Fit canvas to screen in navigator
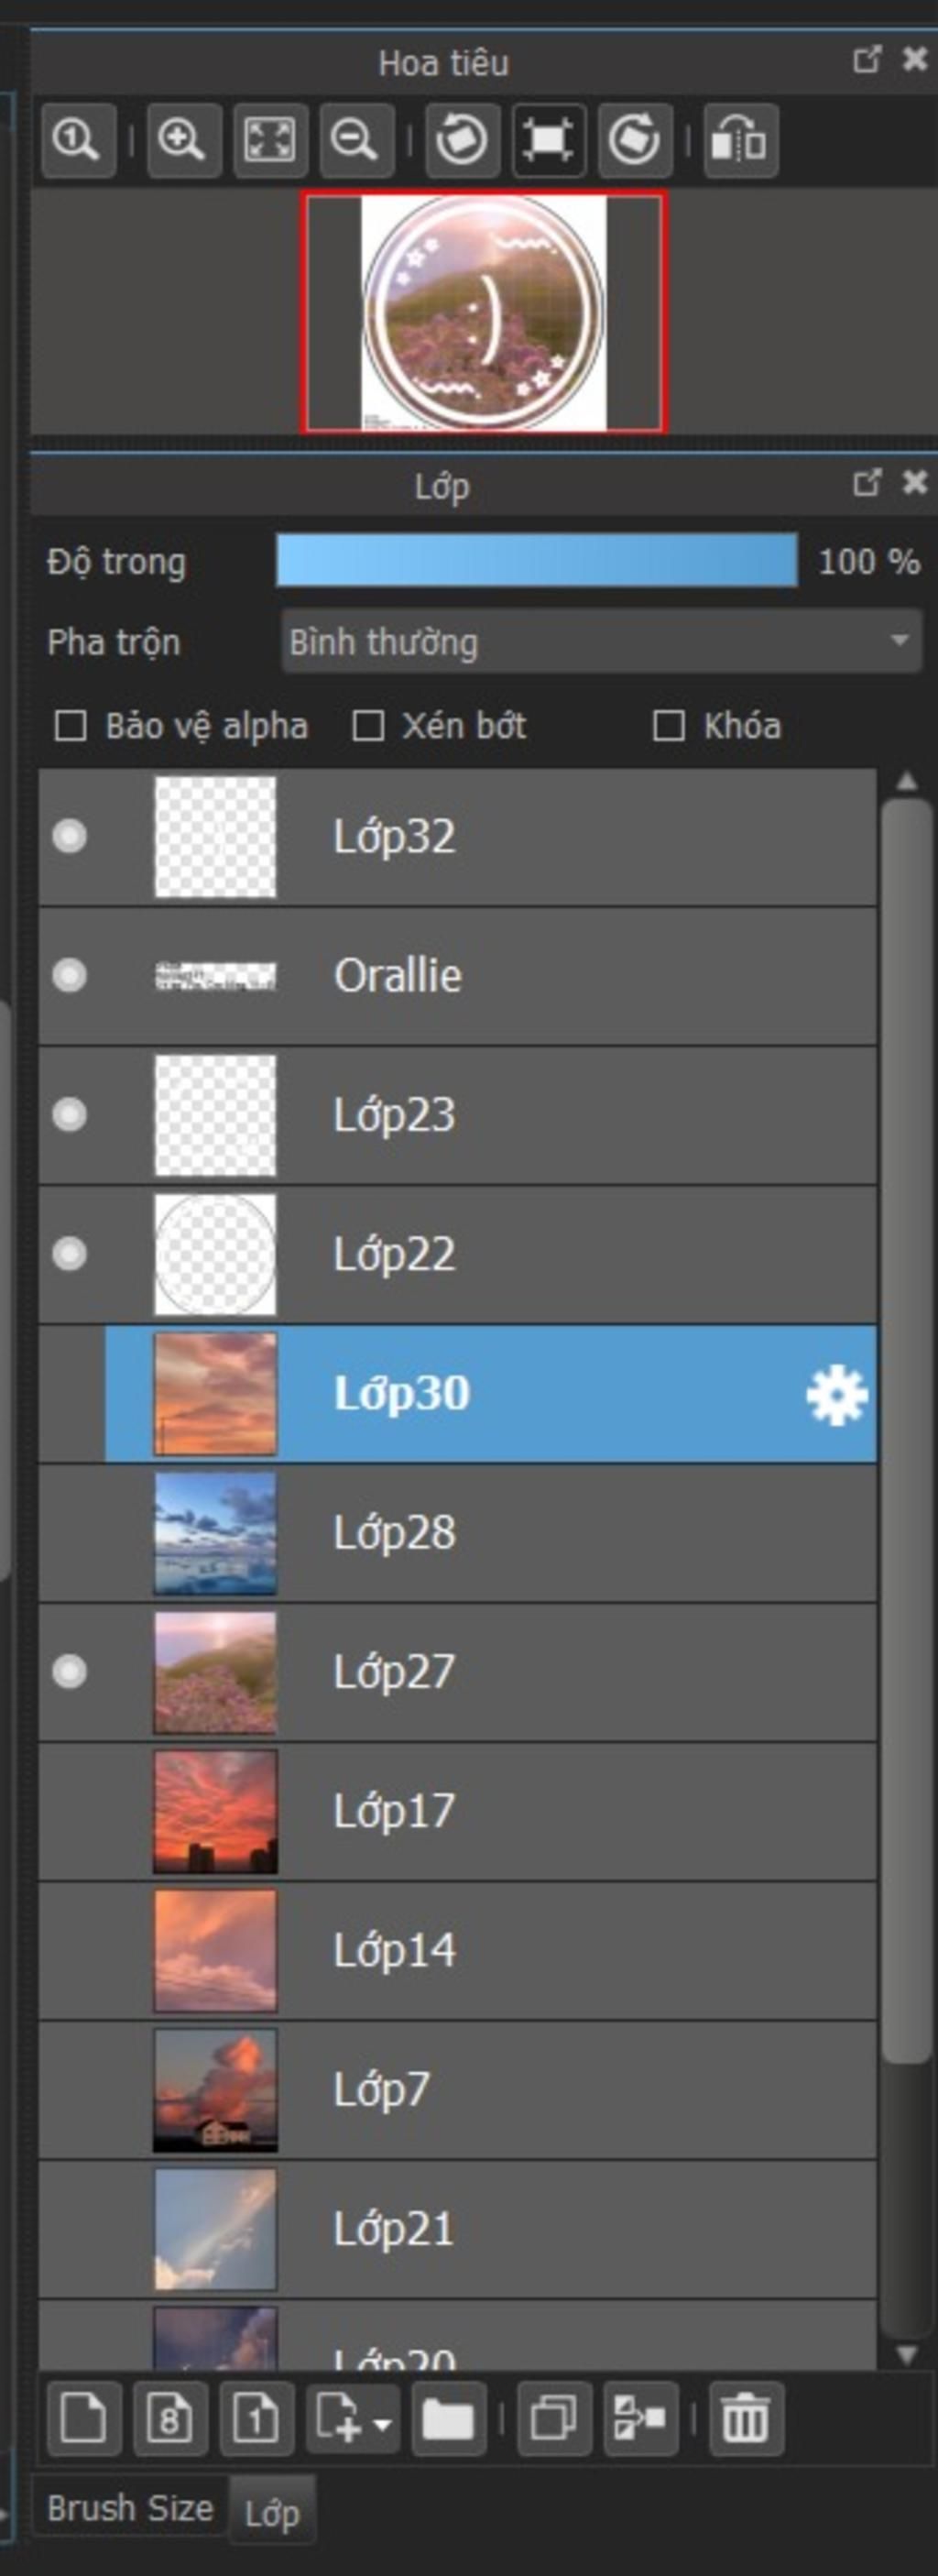Viewport: 938px width, 2576px height. [270, 140]
